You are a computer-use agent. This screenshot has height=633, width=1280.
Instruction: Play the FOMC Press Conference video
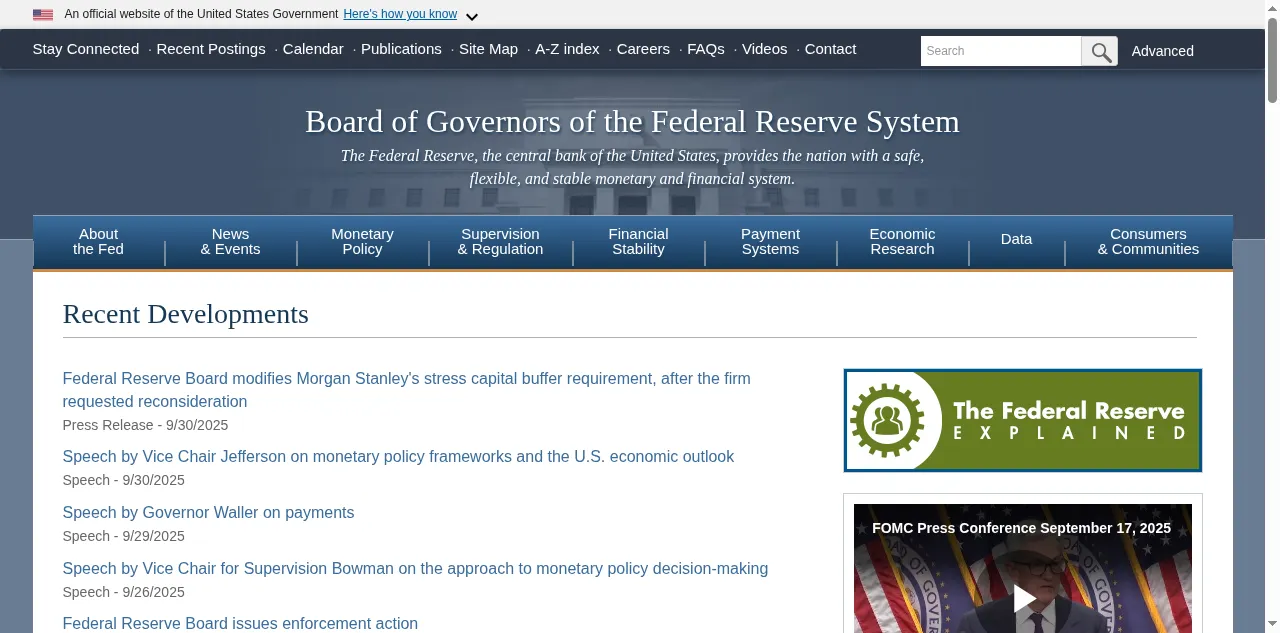[x=1023, y=598]
